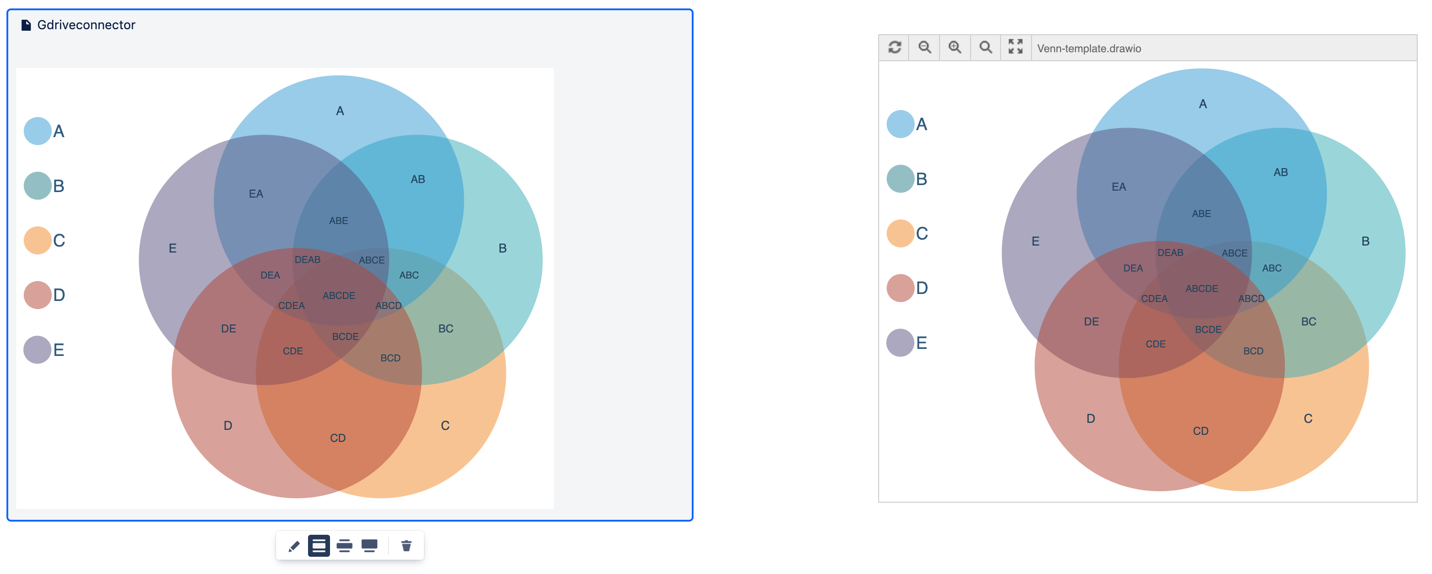Open diagram in fullscreen mode
Screen dimensions: 1432x574
(x=1016, y=47)
